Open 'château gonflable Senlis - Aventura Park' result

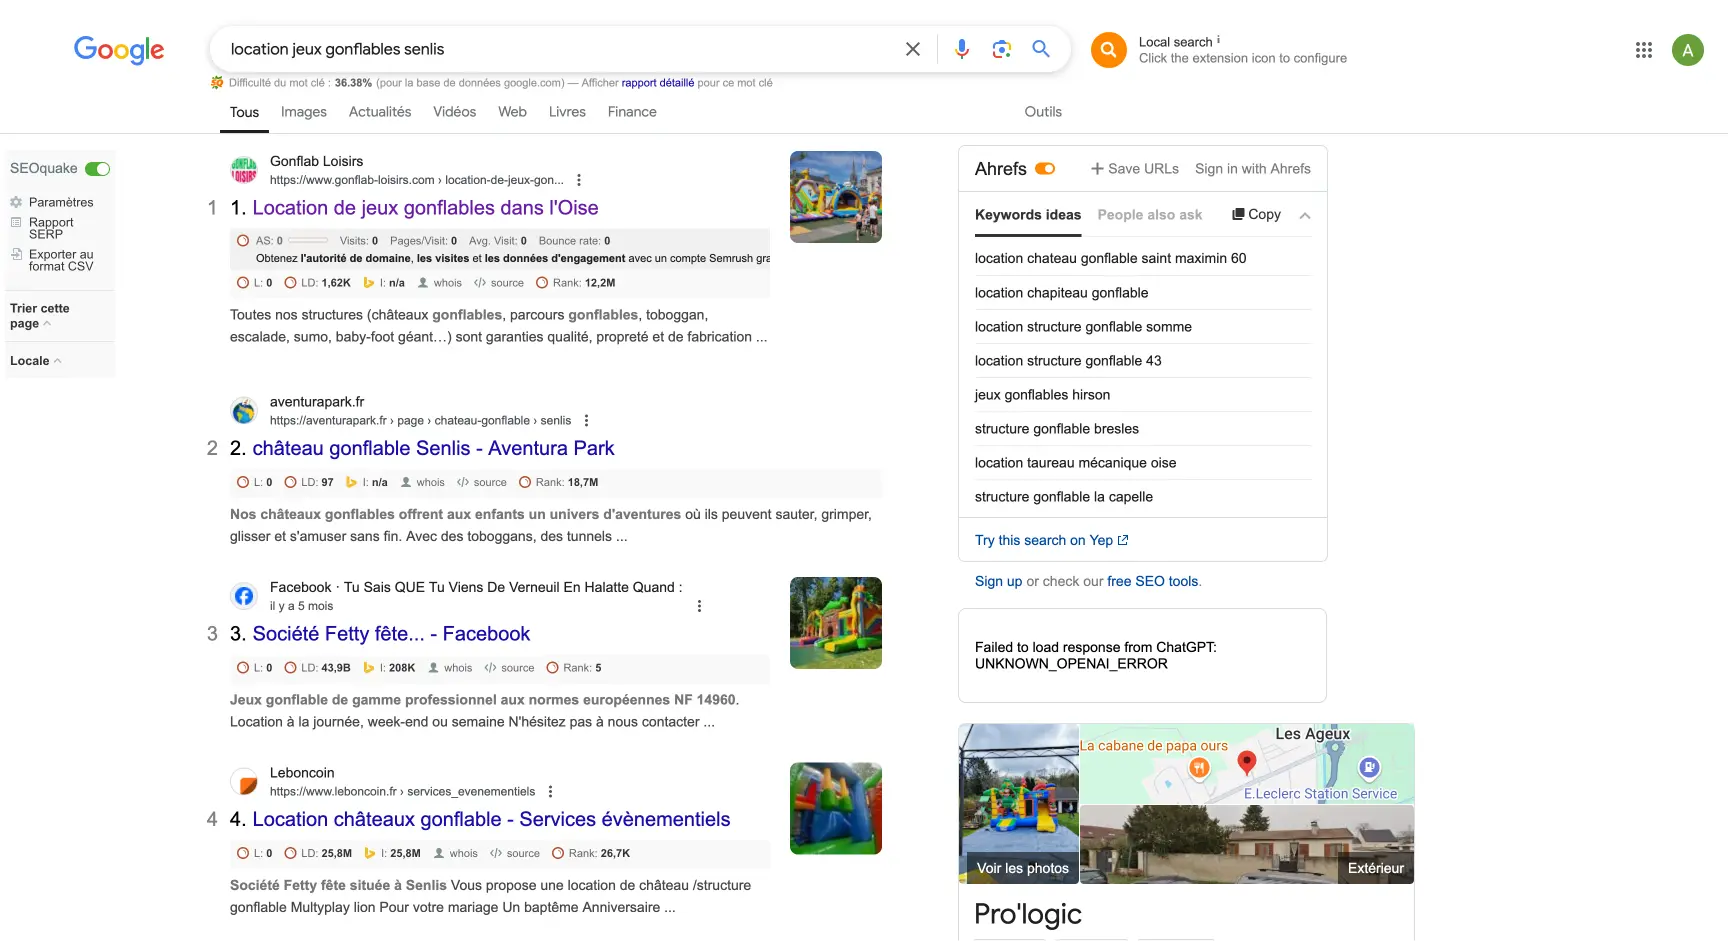(433, 449)
